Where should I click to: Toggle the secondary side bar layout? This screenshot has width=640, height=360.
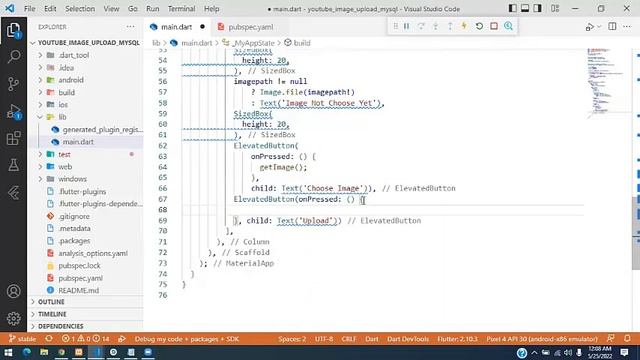tap(538, 8)
